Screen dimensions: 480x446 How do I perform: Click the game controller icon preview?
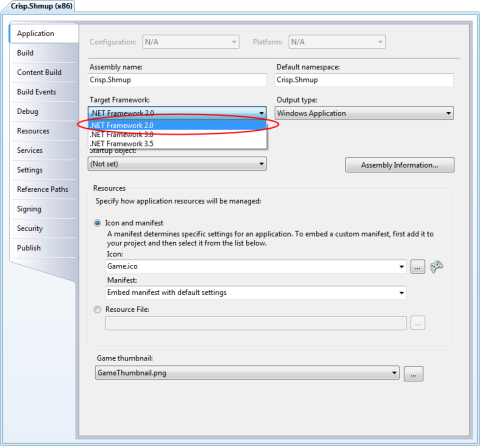point(436,267)
